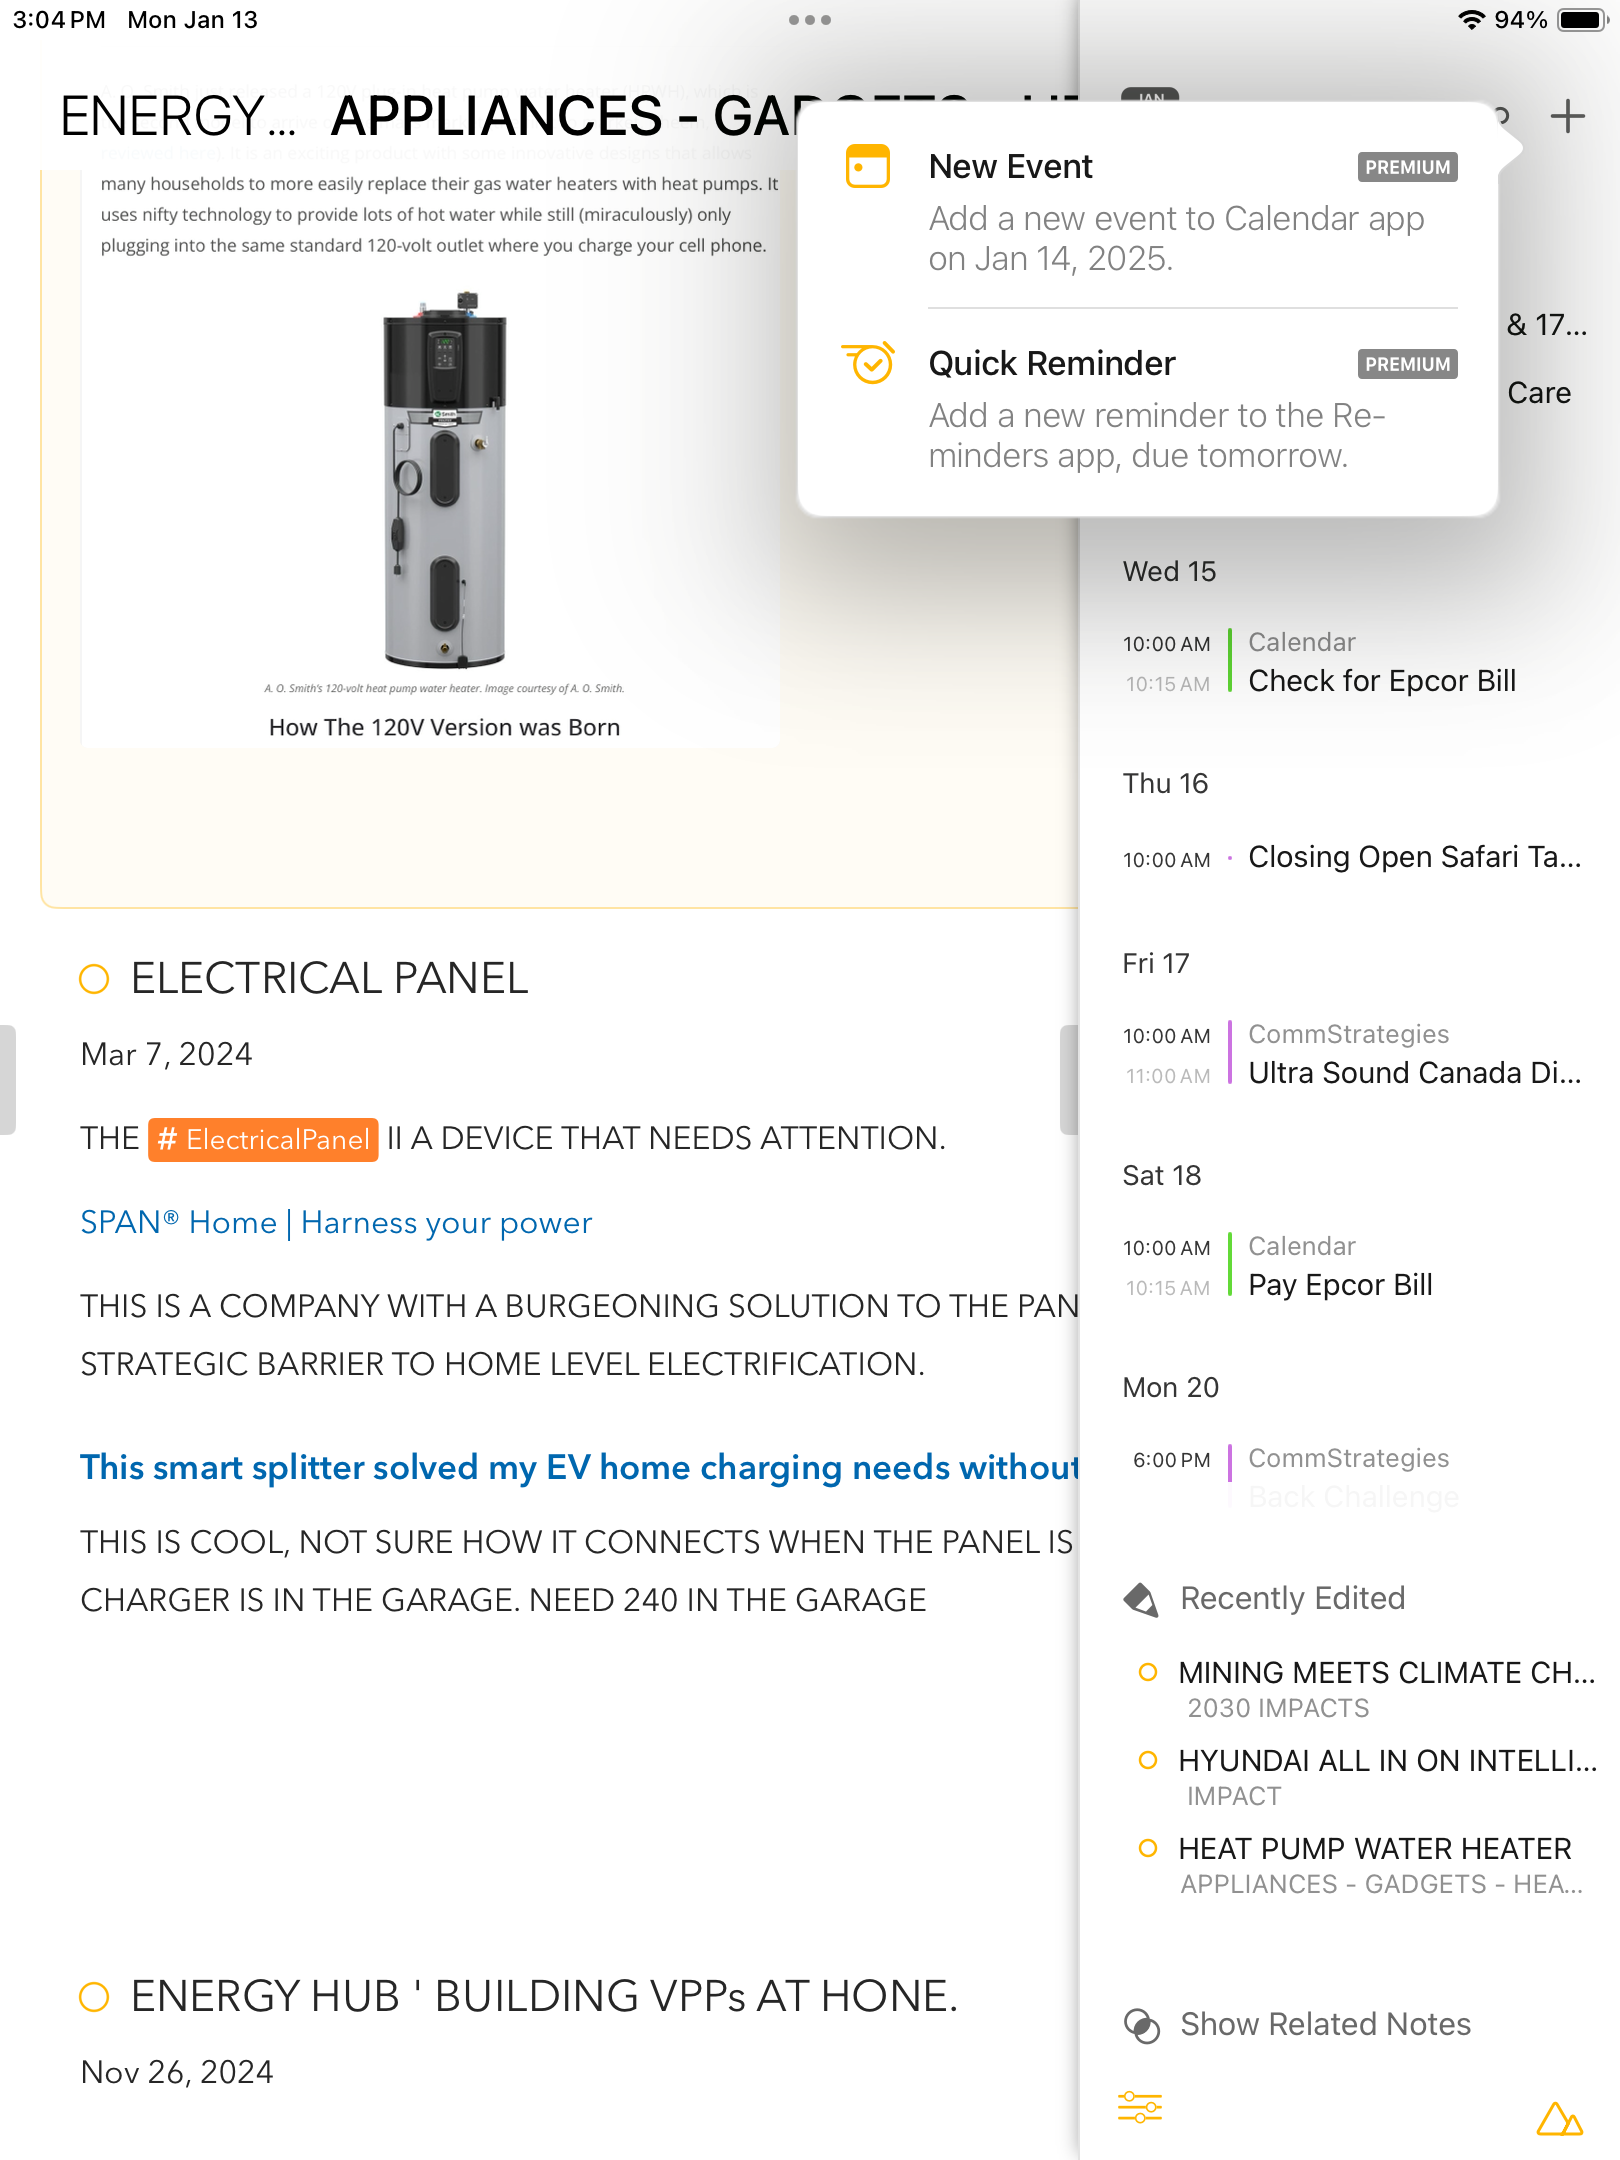The height and width of the screenshot is (2160, 1620).
Task: Tap the three-dot multitasking indicator
Action: pyautogui.click(x=809, y=20)
